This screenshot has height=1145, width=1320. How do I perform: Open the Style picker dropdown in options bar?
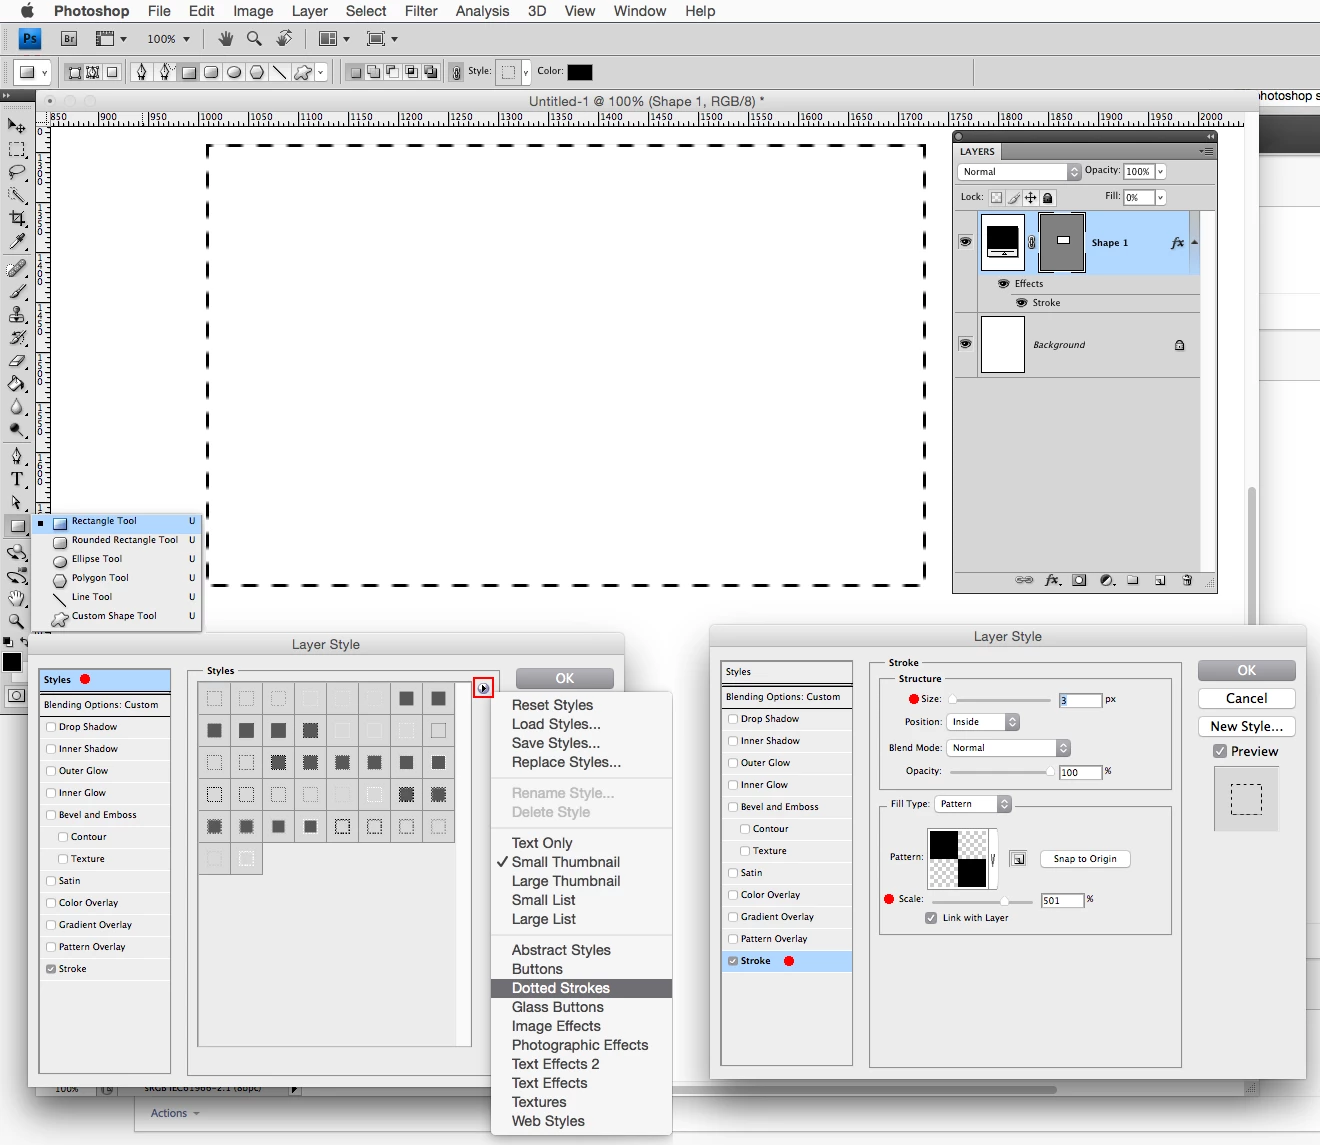(525, 72)
